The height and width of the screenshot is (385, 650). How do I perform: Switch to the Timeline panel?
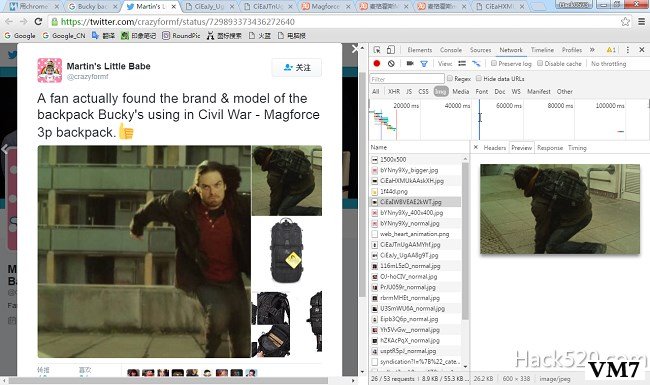click(x=542, y=50)
